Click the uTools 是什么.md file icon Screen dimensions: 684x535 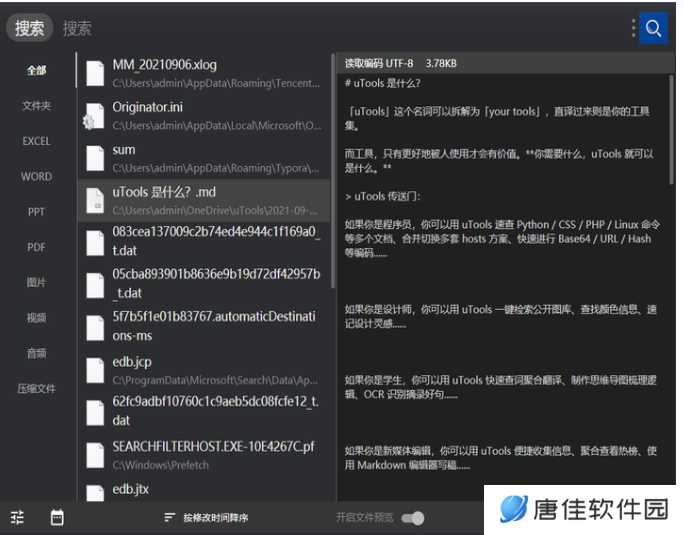tap(95, 201)
